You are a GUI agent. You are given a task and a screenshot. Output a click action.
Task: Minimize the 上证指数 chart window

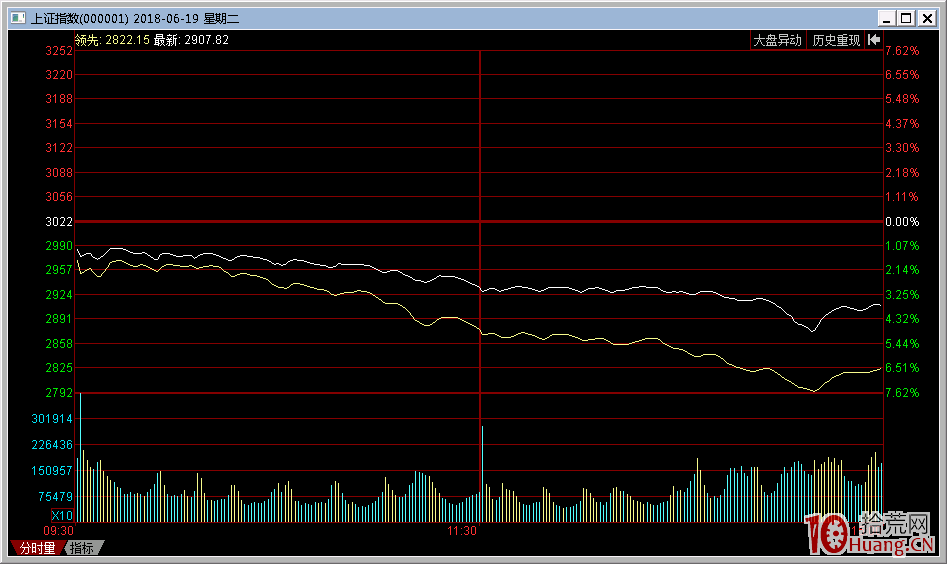886,18
